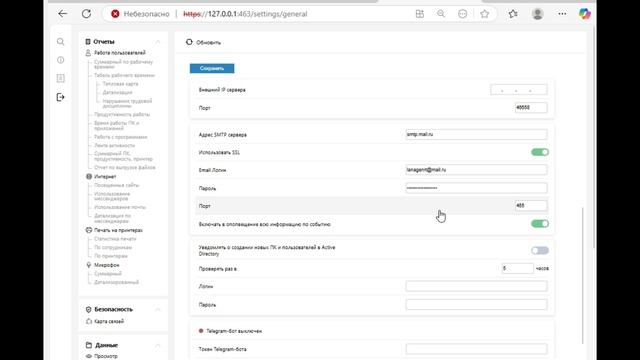Open Суммарный по рабочему времени report
The image size is (640, 360).
124,64
